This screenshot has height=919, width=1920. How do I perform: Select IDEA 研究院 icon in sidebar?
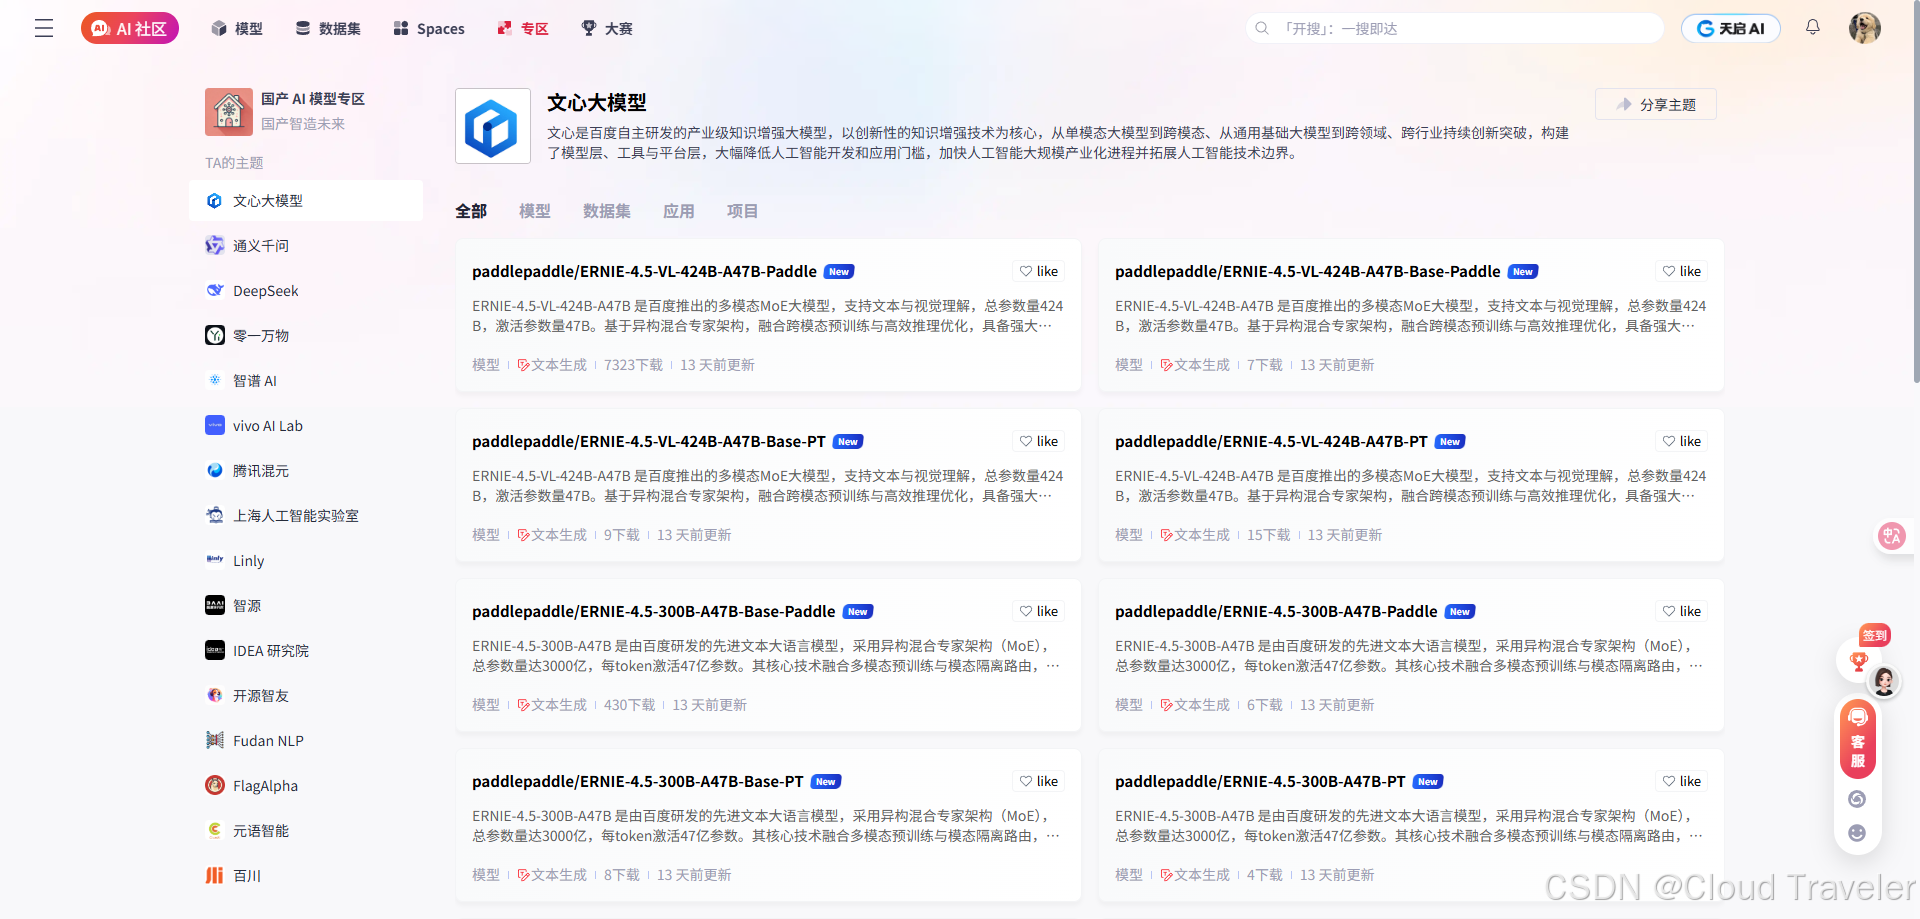[x=215, y=650]
